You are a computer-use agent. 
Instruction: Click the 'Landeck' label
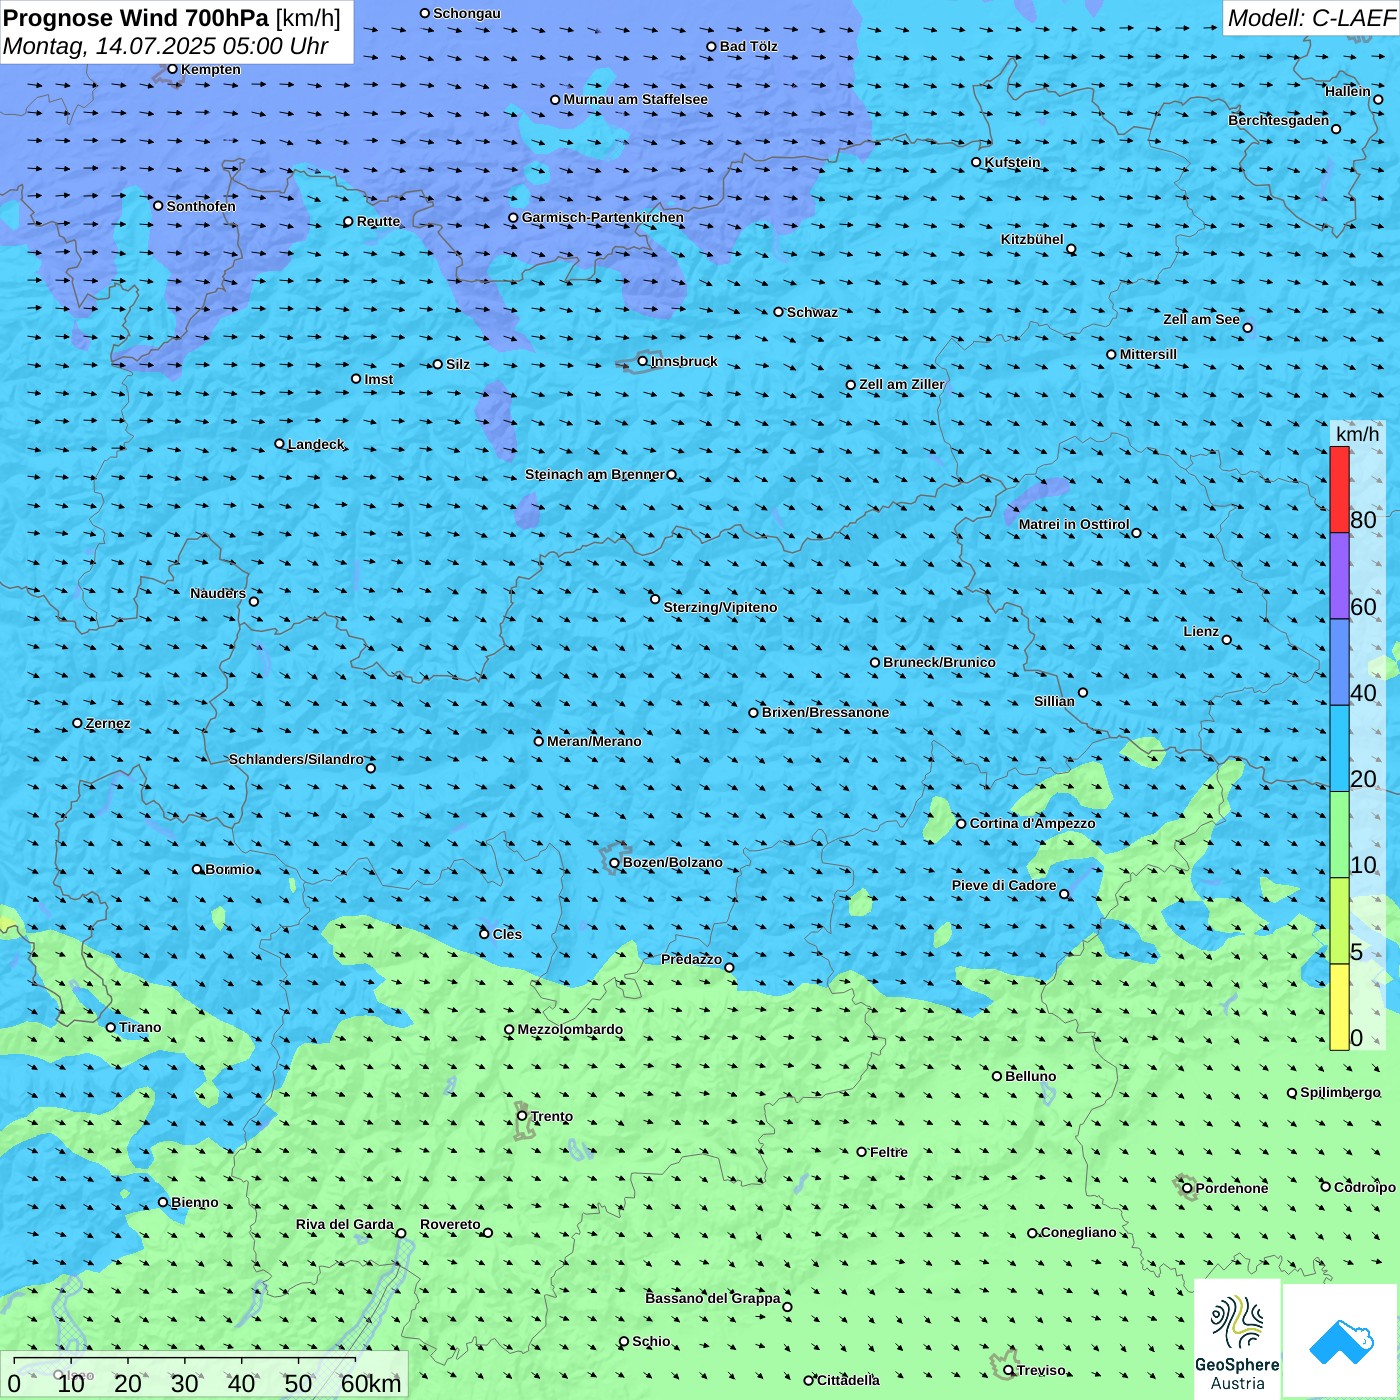tap(316, 444)
